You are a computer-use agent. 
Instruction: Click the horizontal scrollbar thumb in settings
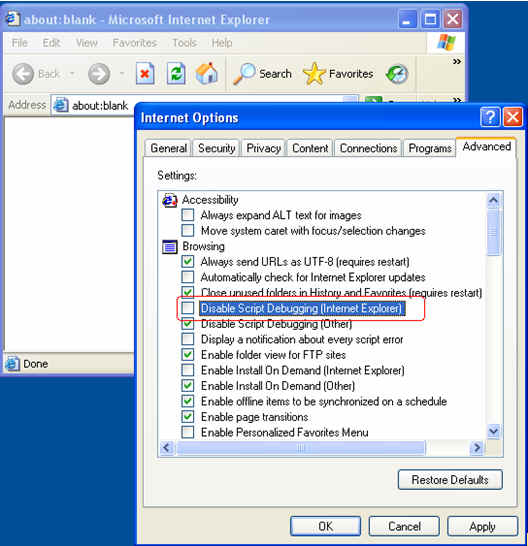(301, 447)
